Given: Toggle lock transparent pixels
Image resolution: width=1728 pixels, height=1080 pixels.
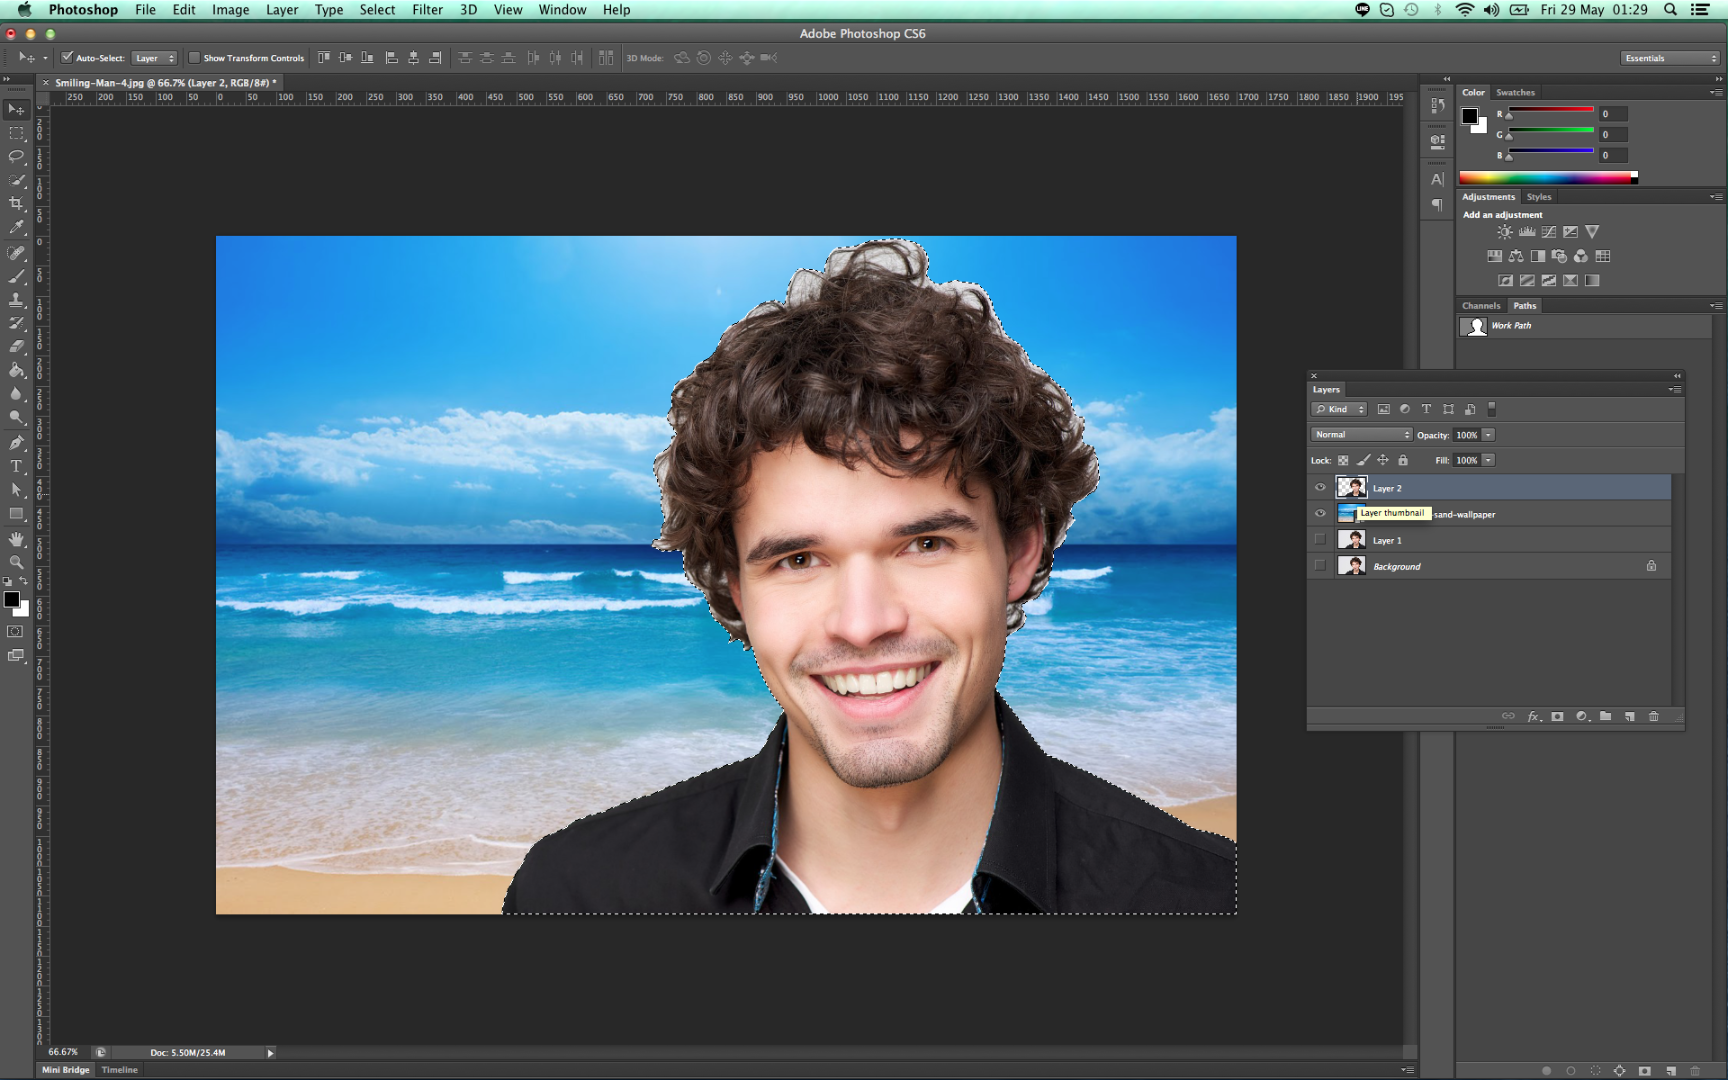Looking at the screenshot, I should pyautogui.click(x=1343, y=460).
